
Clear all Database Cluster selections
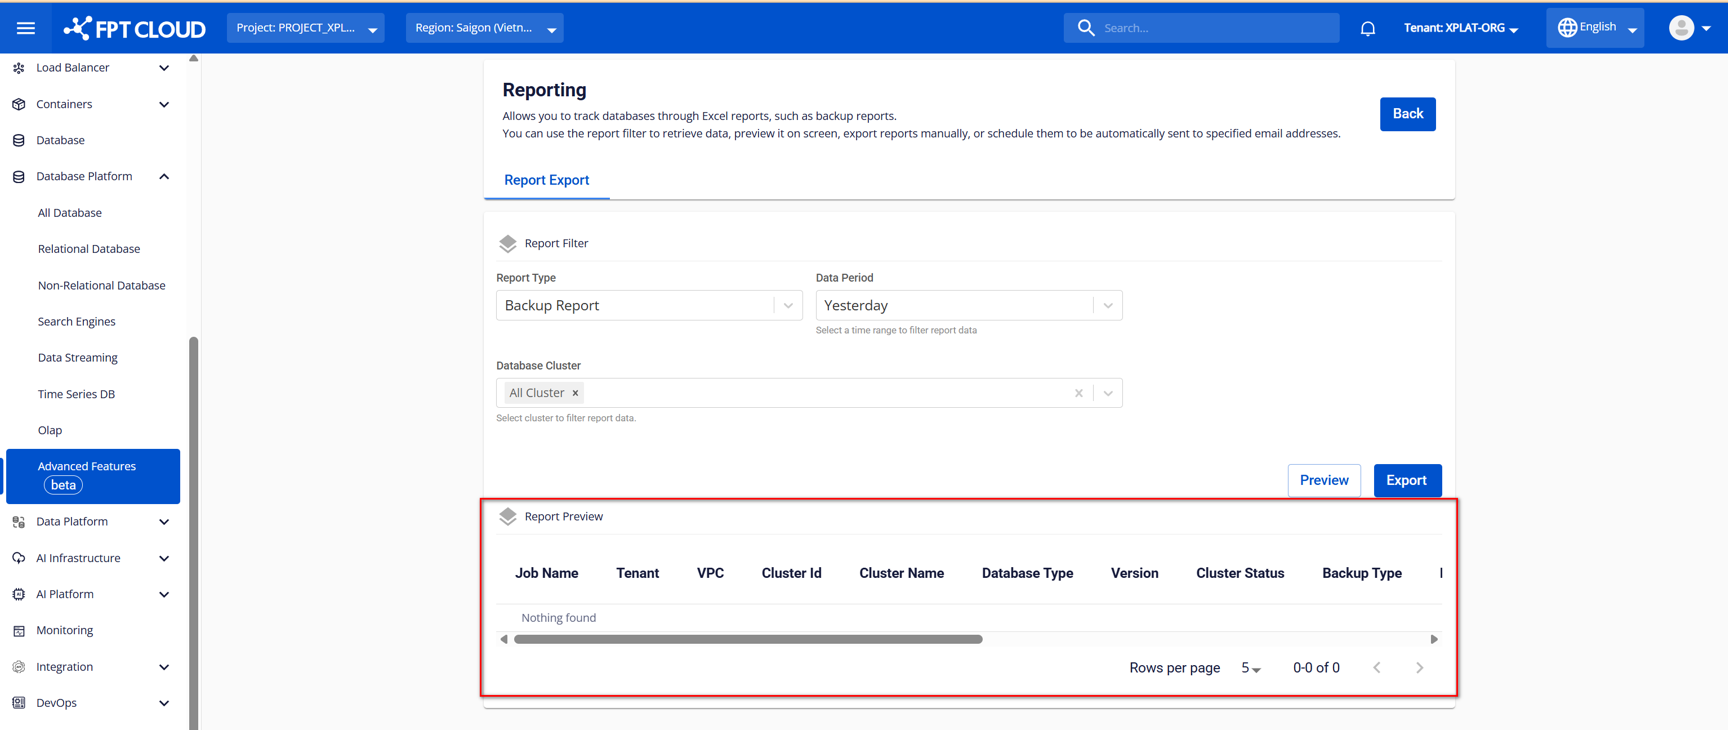click(1079, 393)
